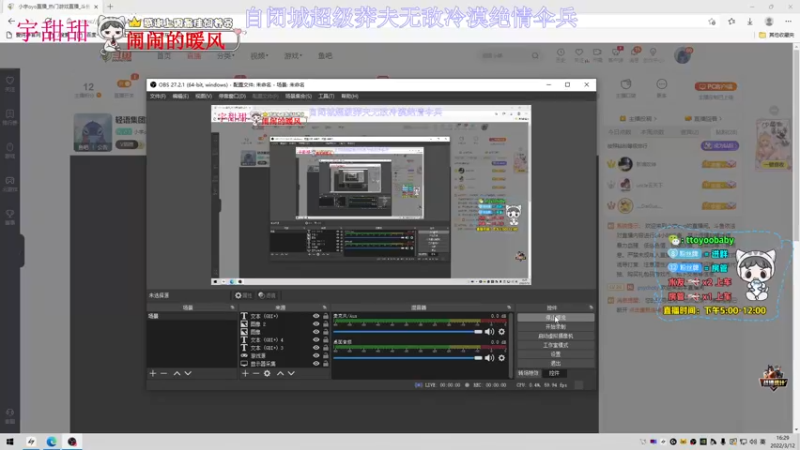800x450 pixels.
Task: Open the 帮助(H) menu in OBS
Action: point(349,96)
